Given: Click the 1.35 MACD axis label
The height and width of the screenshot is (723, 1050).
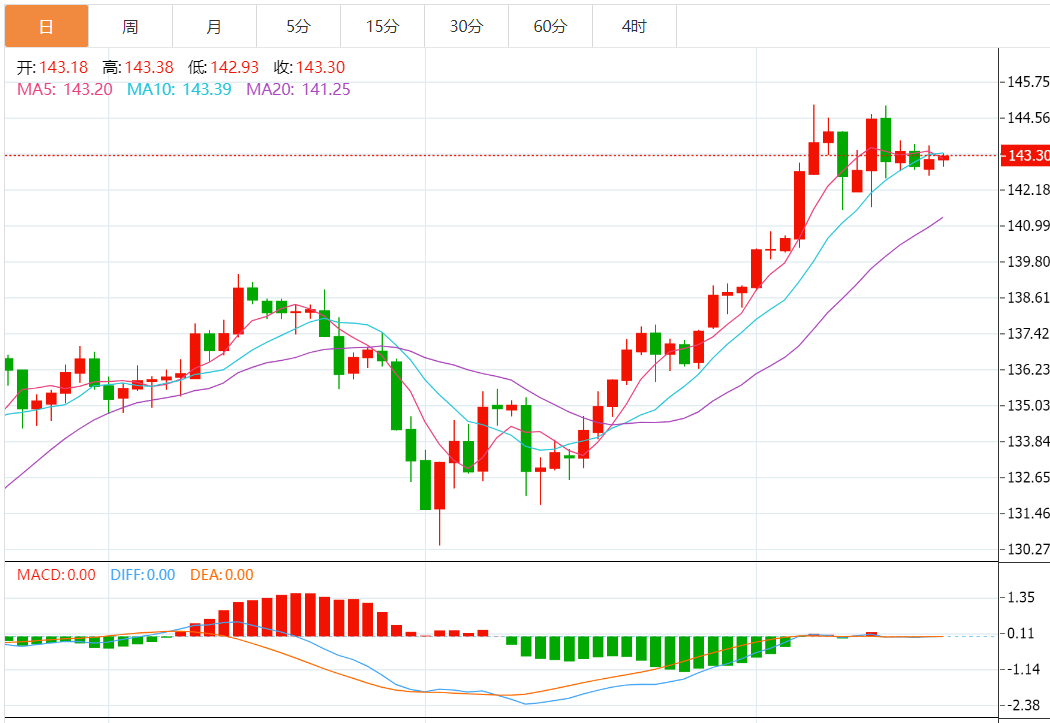Looking at the screenshot, I should click(1021, 597).
